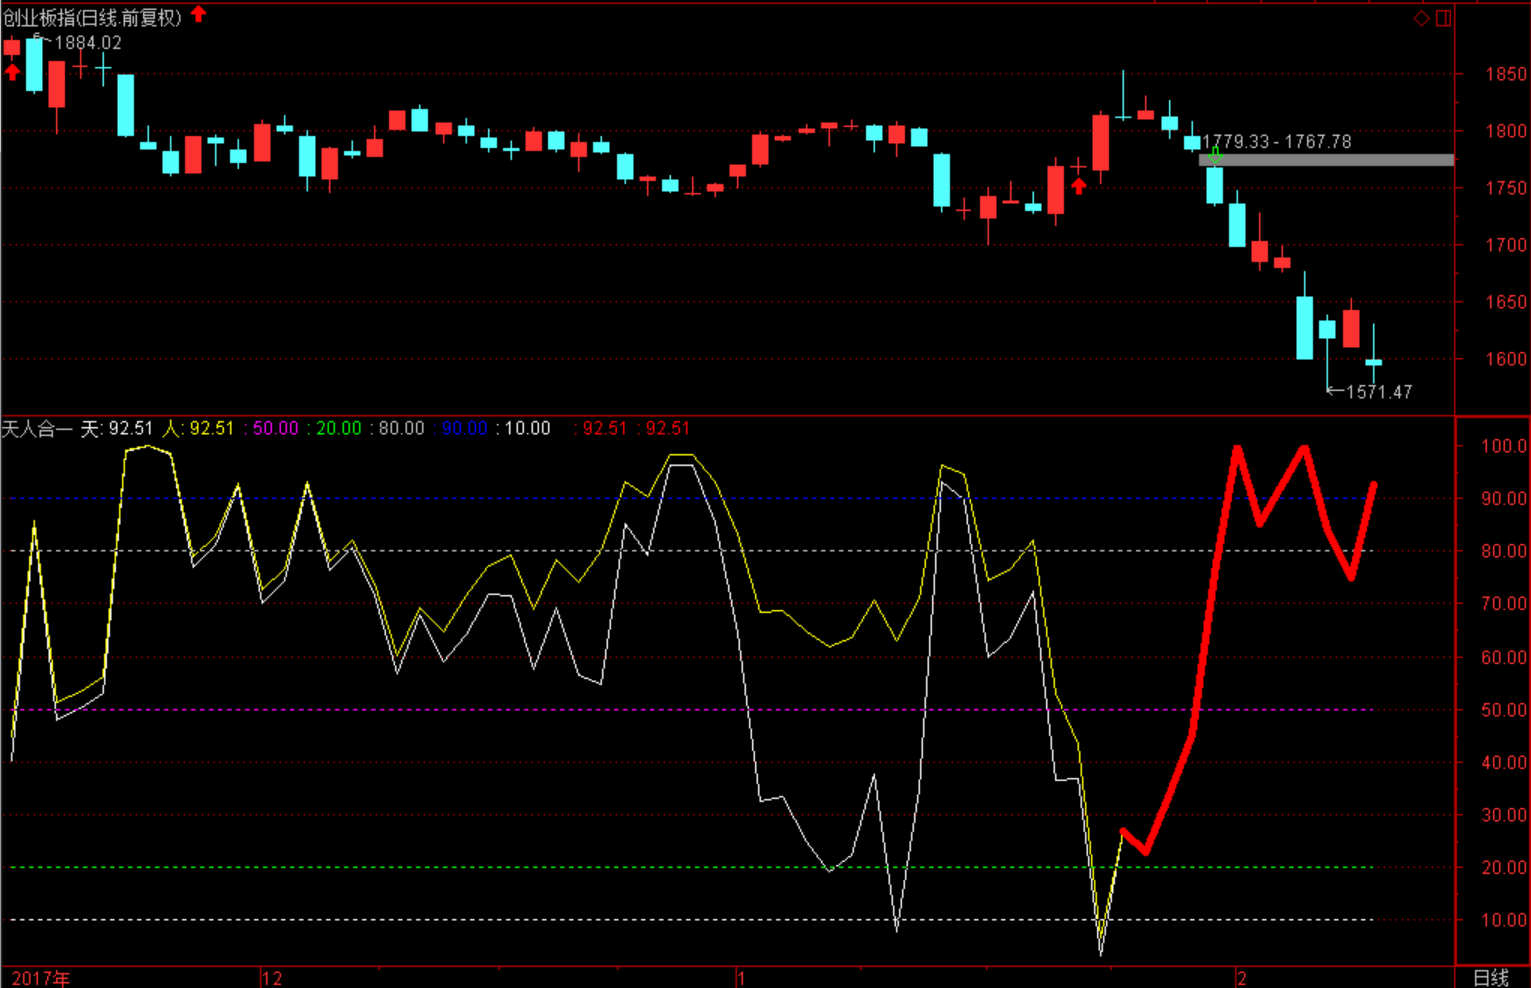Viewport: 1531px width, 988px height.
Task: Click the month 12 marker on time axis
Action: pos(272,978)
